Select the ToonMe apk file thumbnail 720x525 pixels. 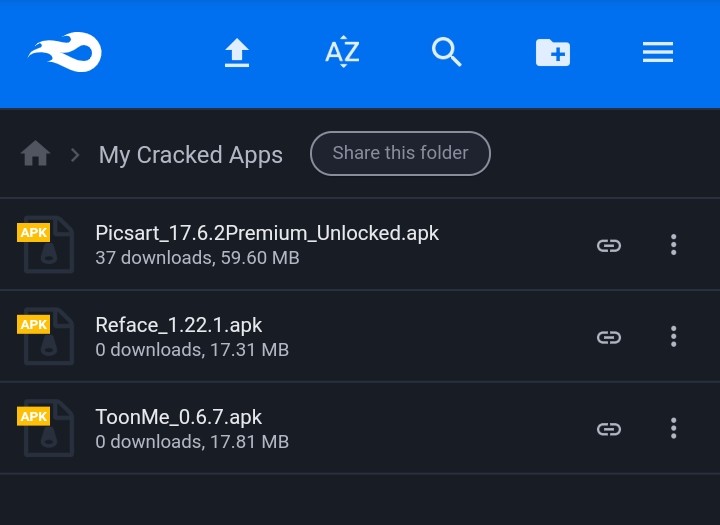pyautogui.click(x=45, y=428)
